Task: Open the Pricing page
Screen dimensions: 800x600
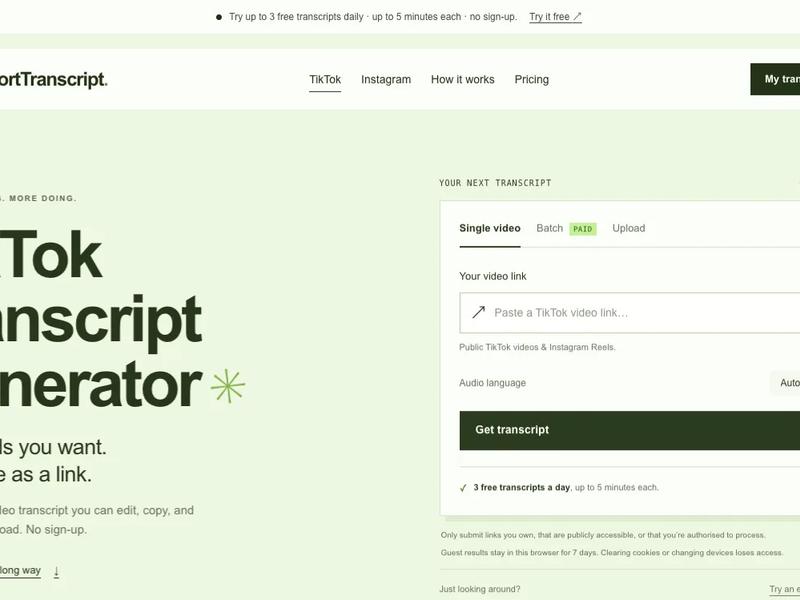Action: click(x=532, y=80)
